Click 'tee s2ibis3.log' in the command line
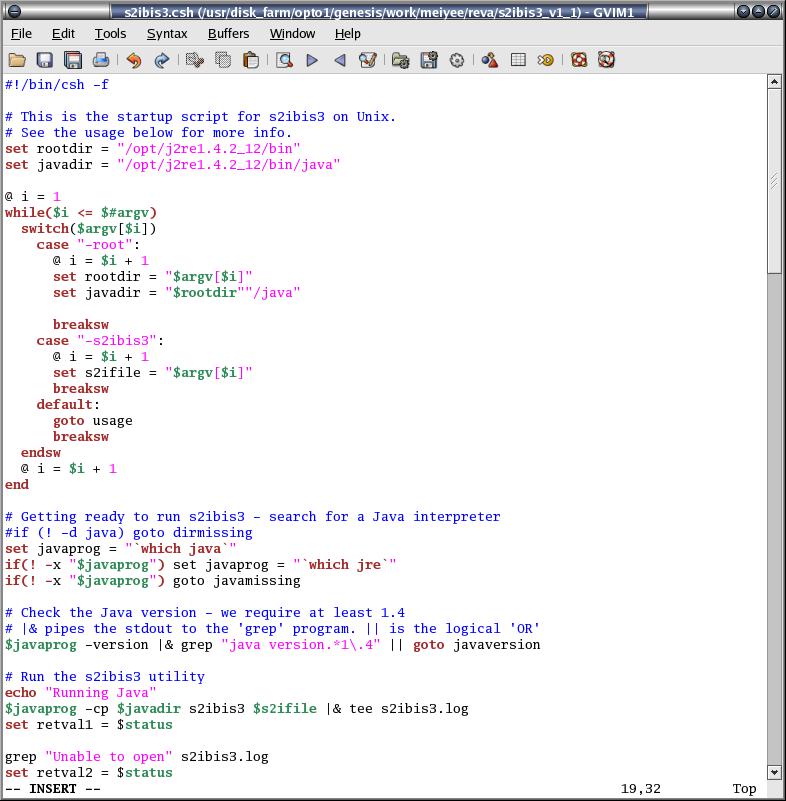This screenshot has width=786, height=801. [409, 709]
